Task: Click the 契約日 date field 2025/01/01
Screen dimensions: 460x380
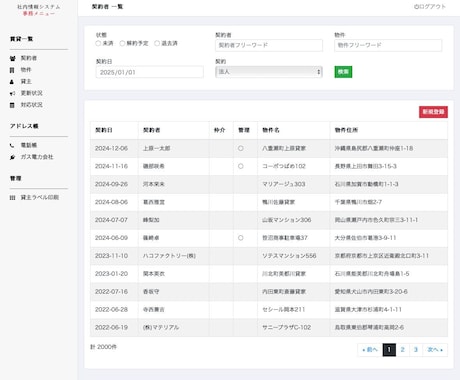Action: point(149,72)
